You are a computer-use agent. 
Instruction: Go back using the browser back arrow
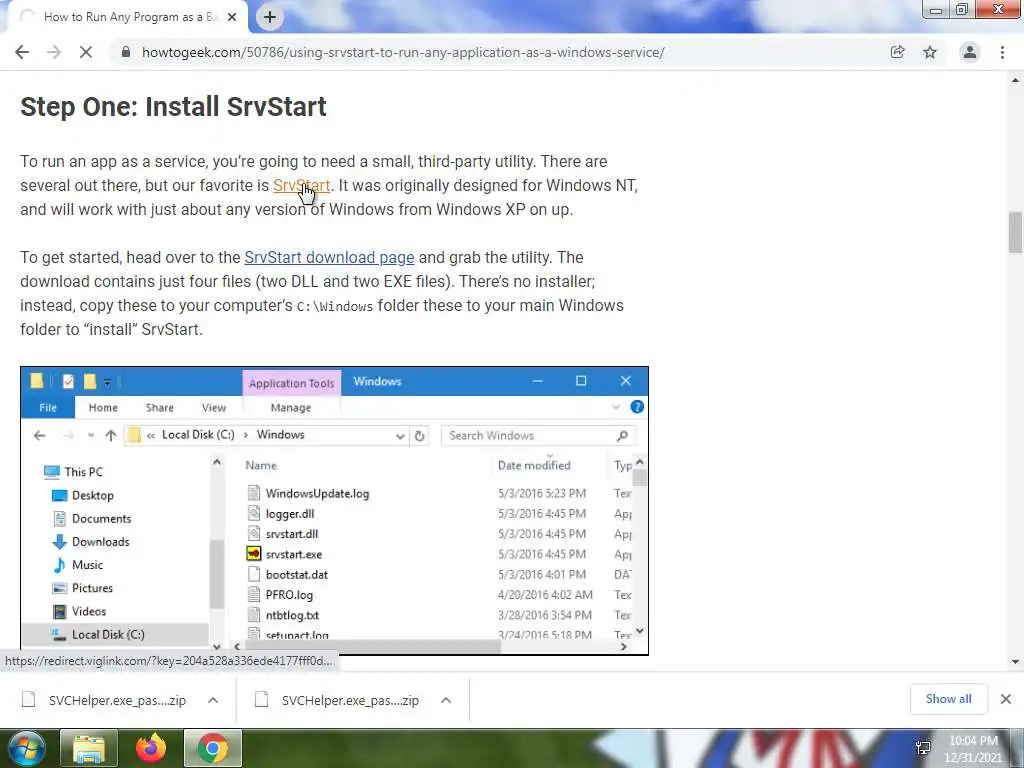(x=22, y=52)
